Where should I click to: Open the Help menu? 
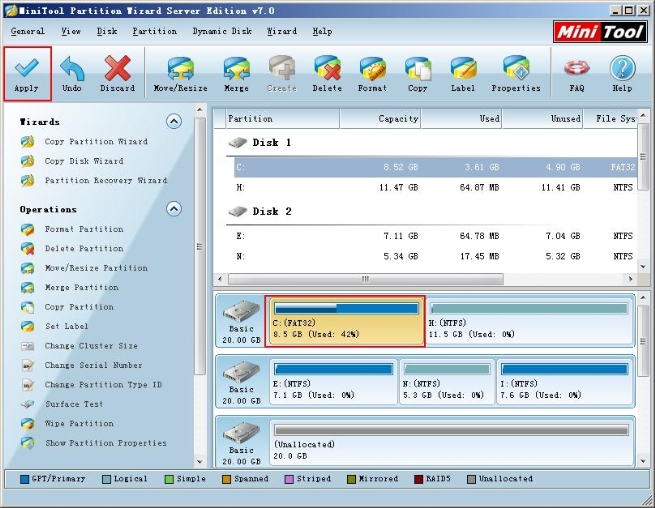(322, 31)
